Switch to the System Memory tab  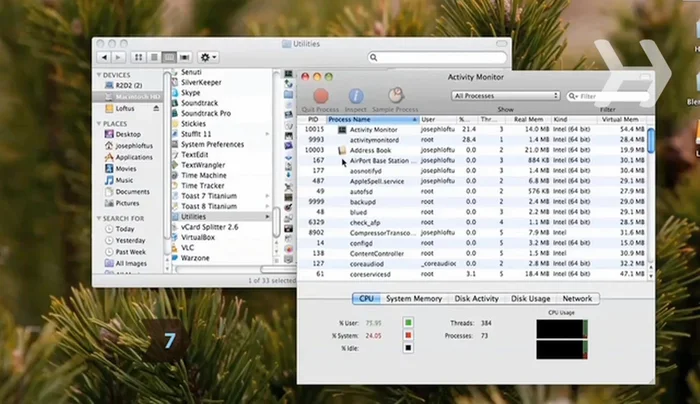click(414, 299)
